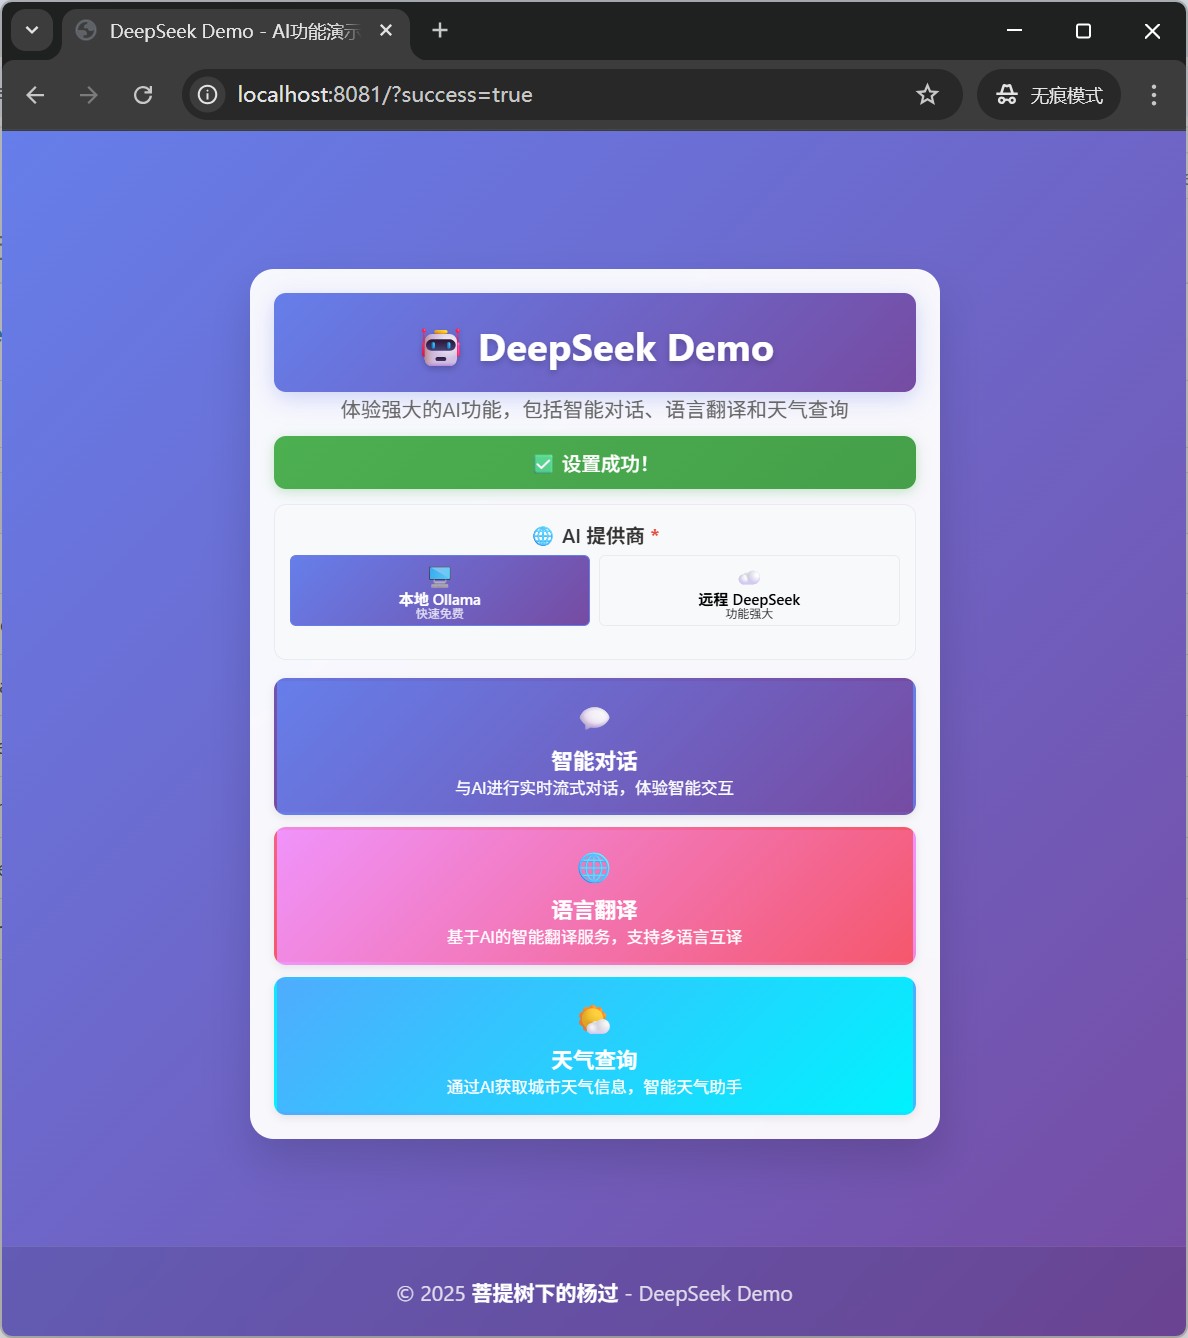Go back to the previous page
The width and height of the screenshot is (1188, 1338).
coord(35,95)
